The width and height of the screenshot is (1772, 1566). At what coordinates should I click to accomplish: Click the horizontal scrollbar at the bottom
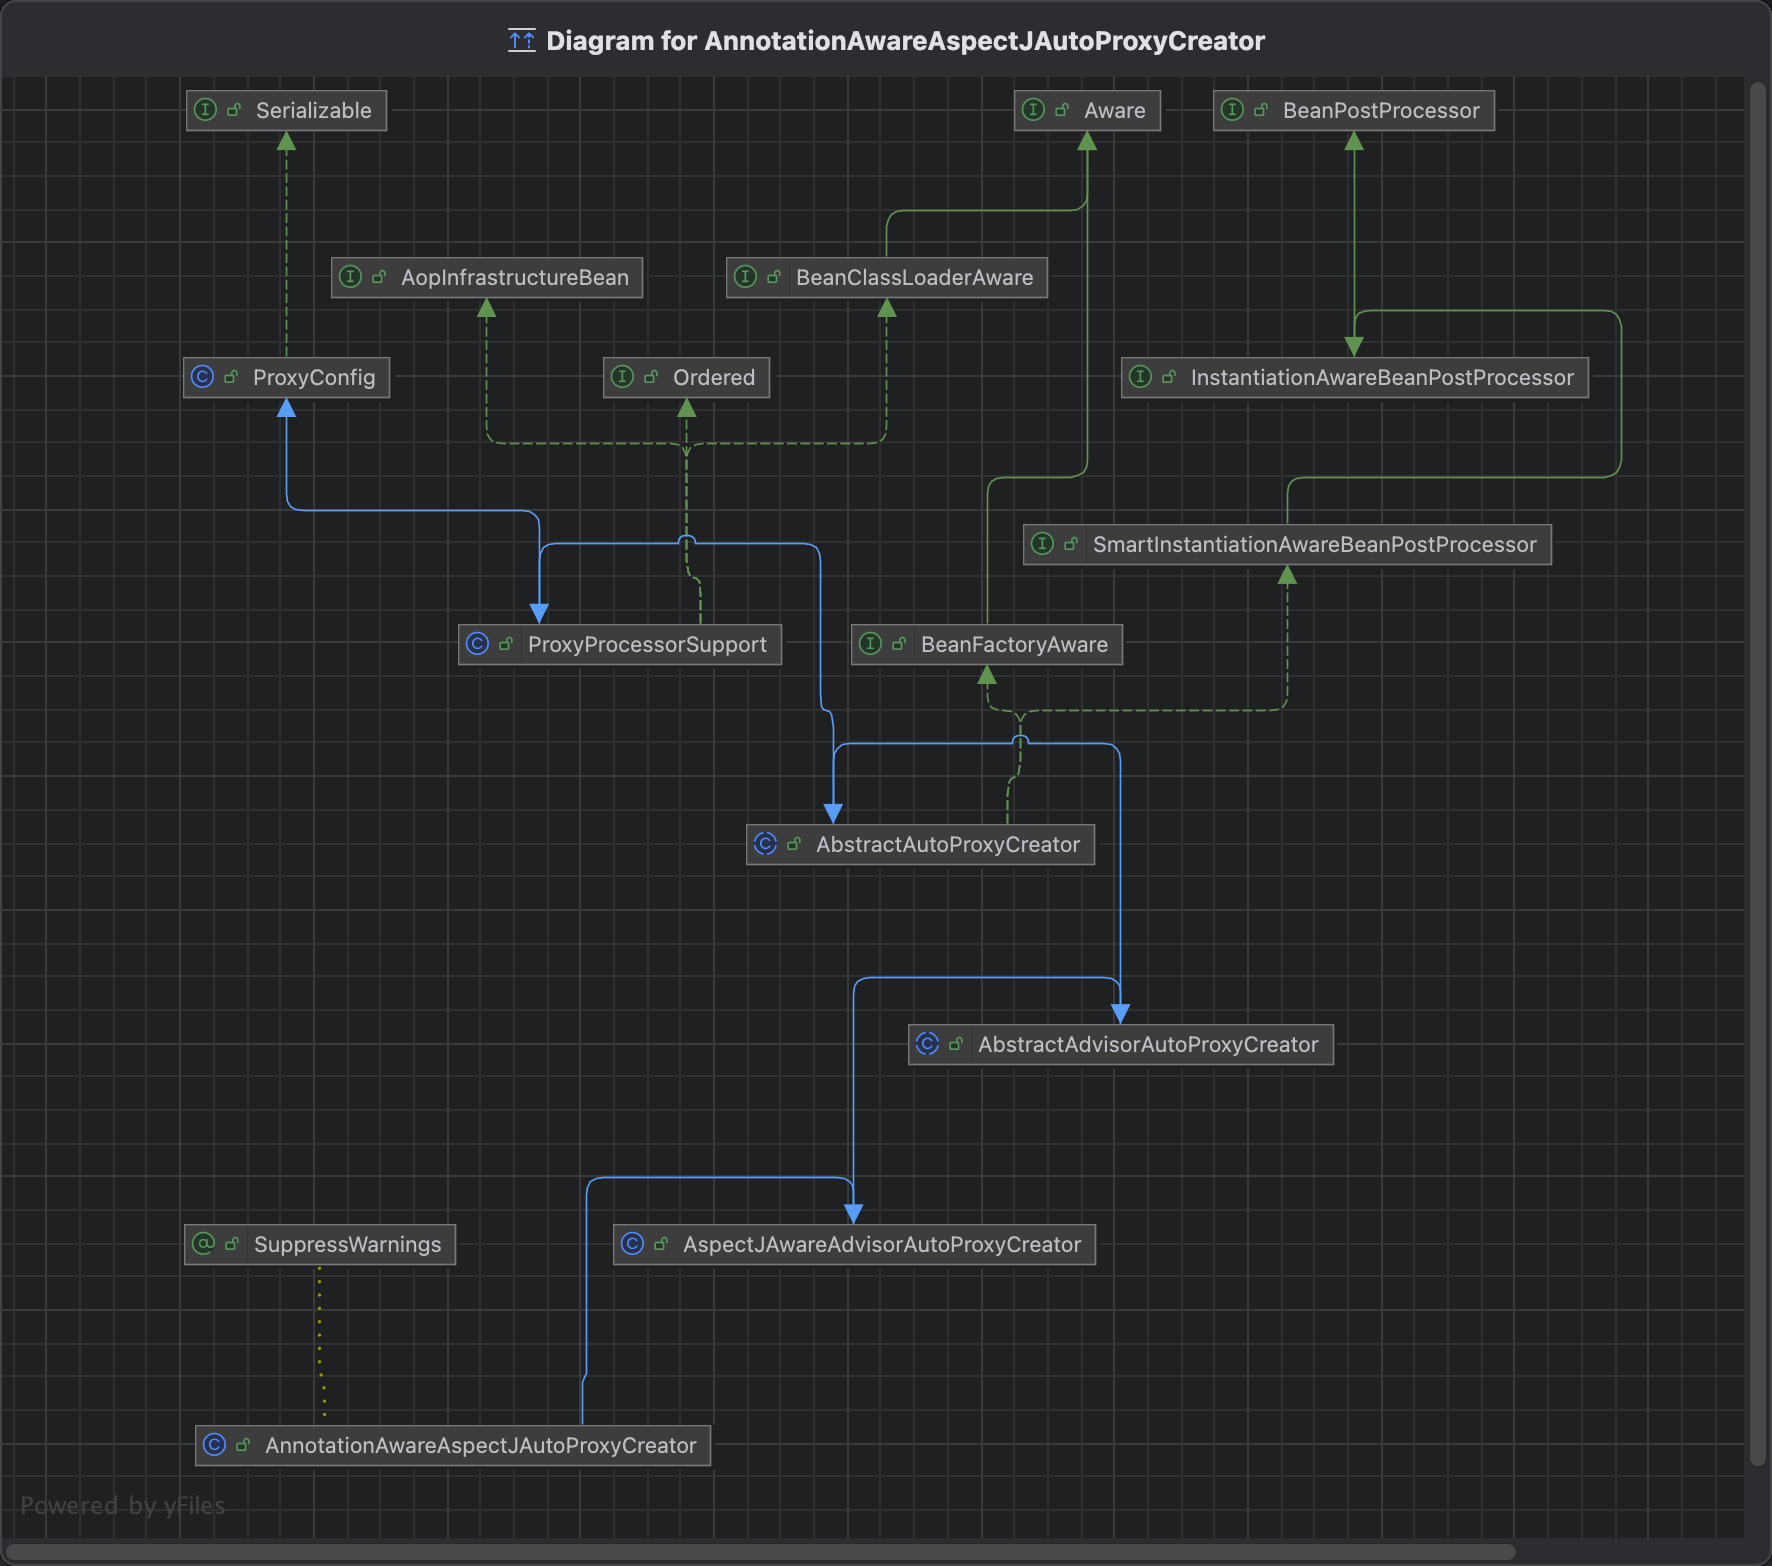coord(760,1552)
